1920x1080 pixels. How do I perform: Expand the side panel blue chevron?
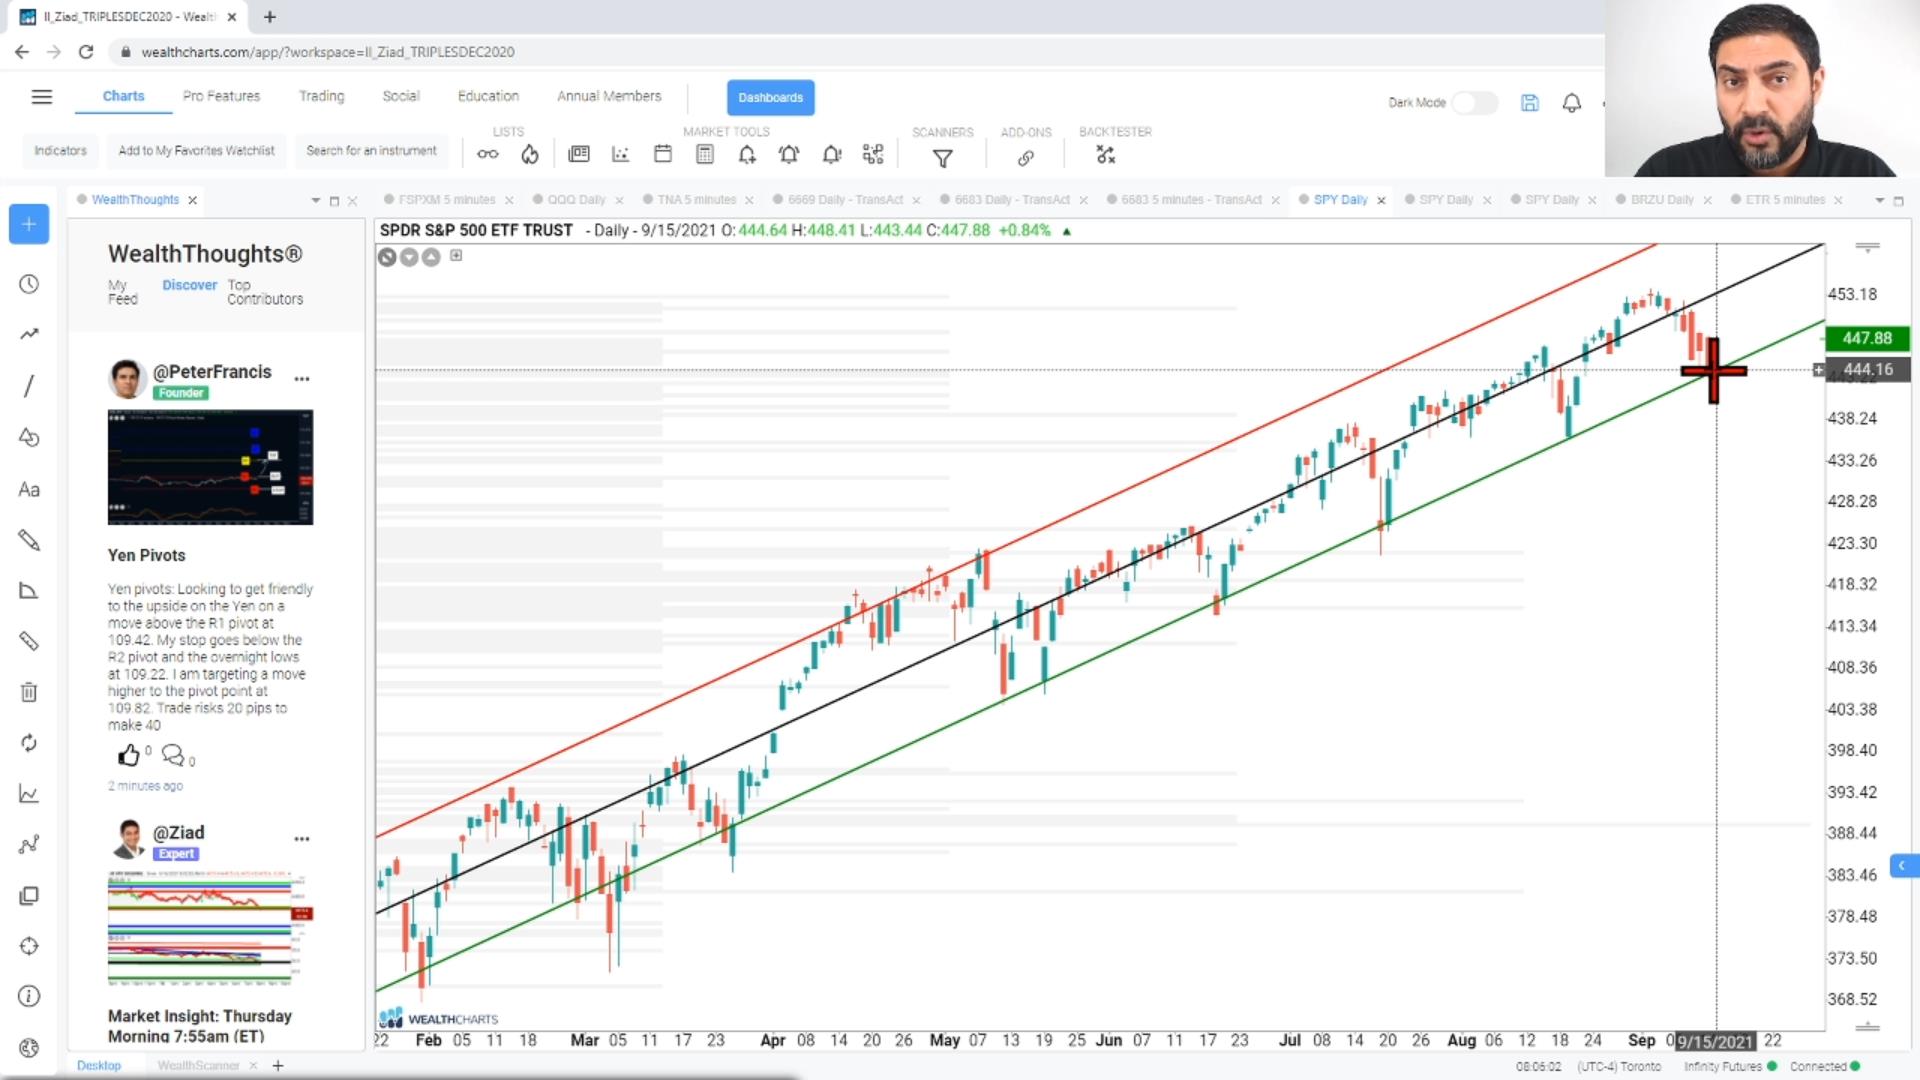[x=1902, y=865]
